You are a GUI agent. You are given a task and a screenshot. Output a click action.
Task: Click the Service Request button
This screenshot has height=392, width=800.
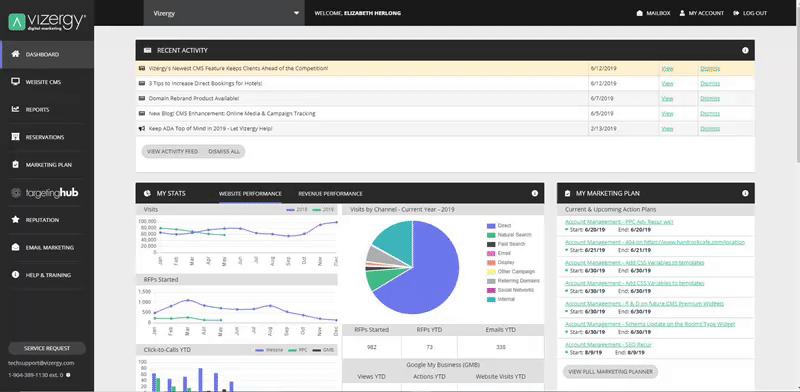click(47, 348)
